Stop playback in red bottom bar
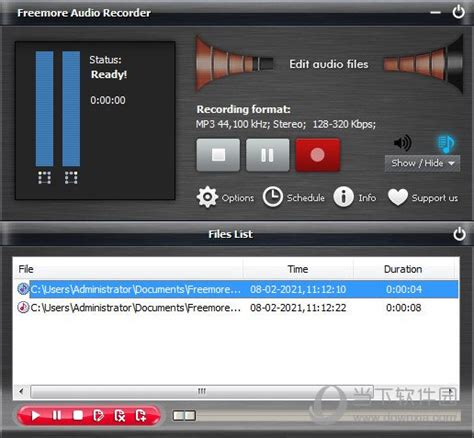Screen dimensions: 474x438 click(x=78, y=415)
